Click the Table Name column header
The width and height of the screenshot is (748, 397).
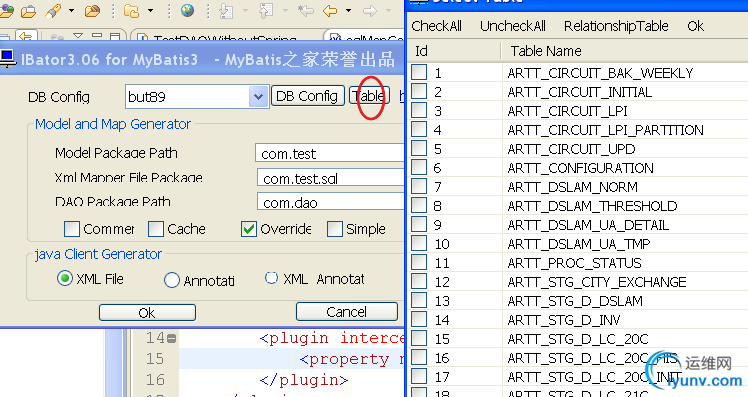pos(625,51)
